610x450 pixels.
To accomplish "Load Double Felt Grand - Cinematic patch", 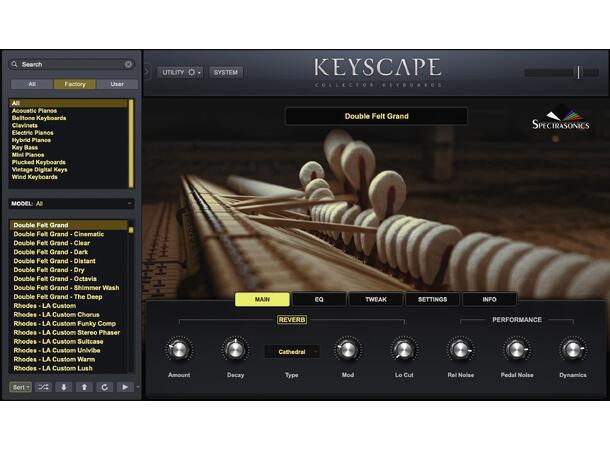I will pyautogui.click(x=69, y=234).
